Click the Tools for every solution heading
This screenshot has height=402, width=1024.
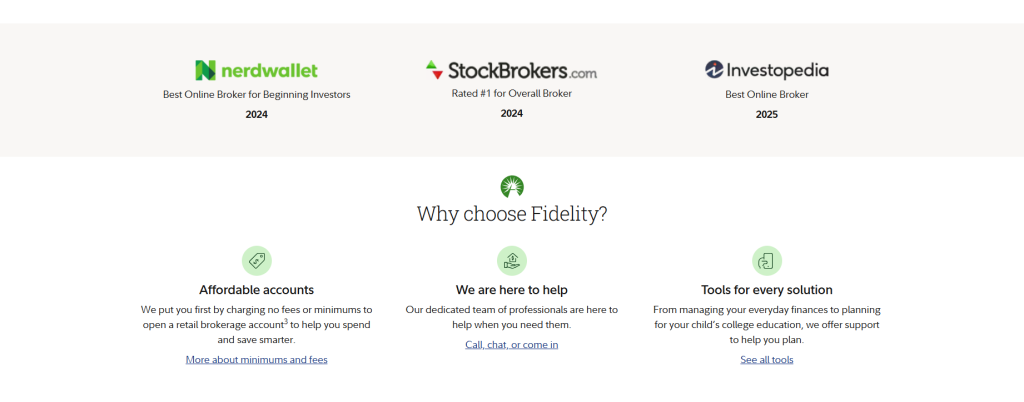tap(767, 290)
